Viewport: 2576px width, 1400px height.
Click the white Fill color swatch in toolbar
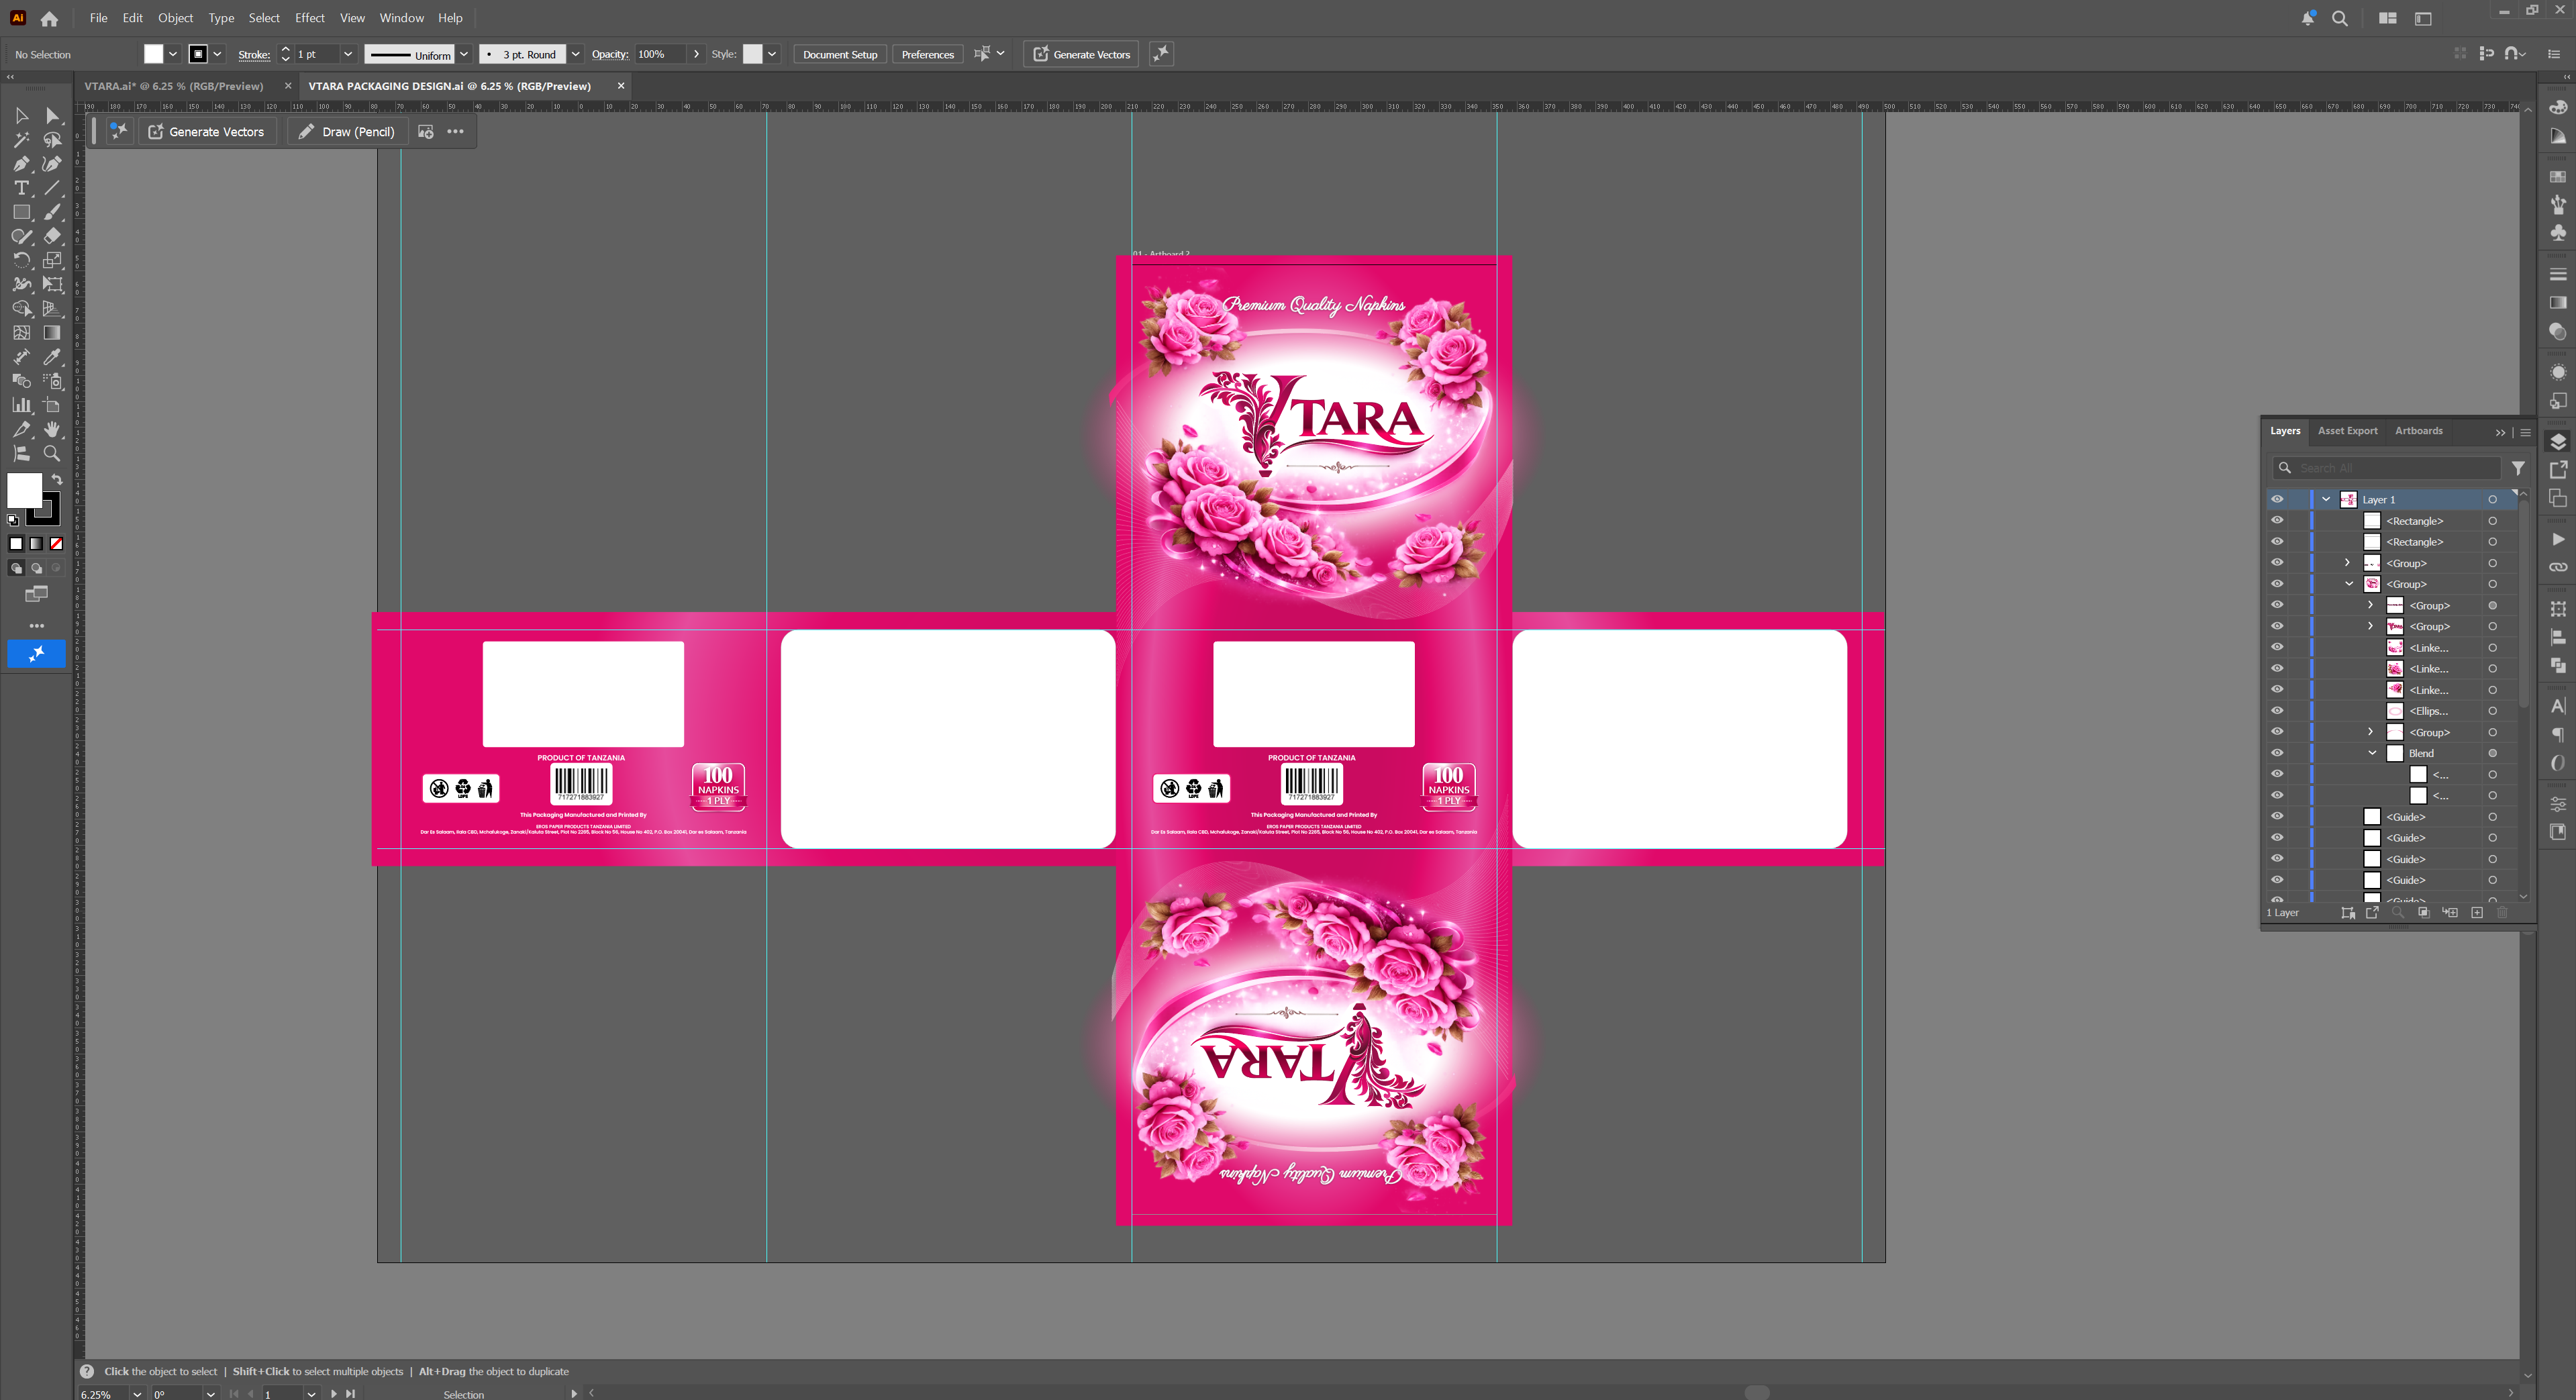click(24, 491)
